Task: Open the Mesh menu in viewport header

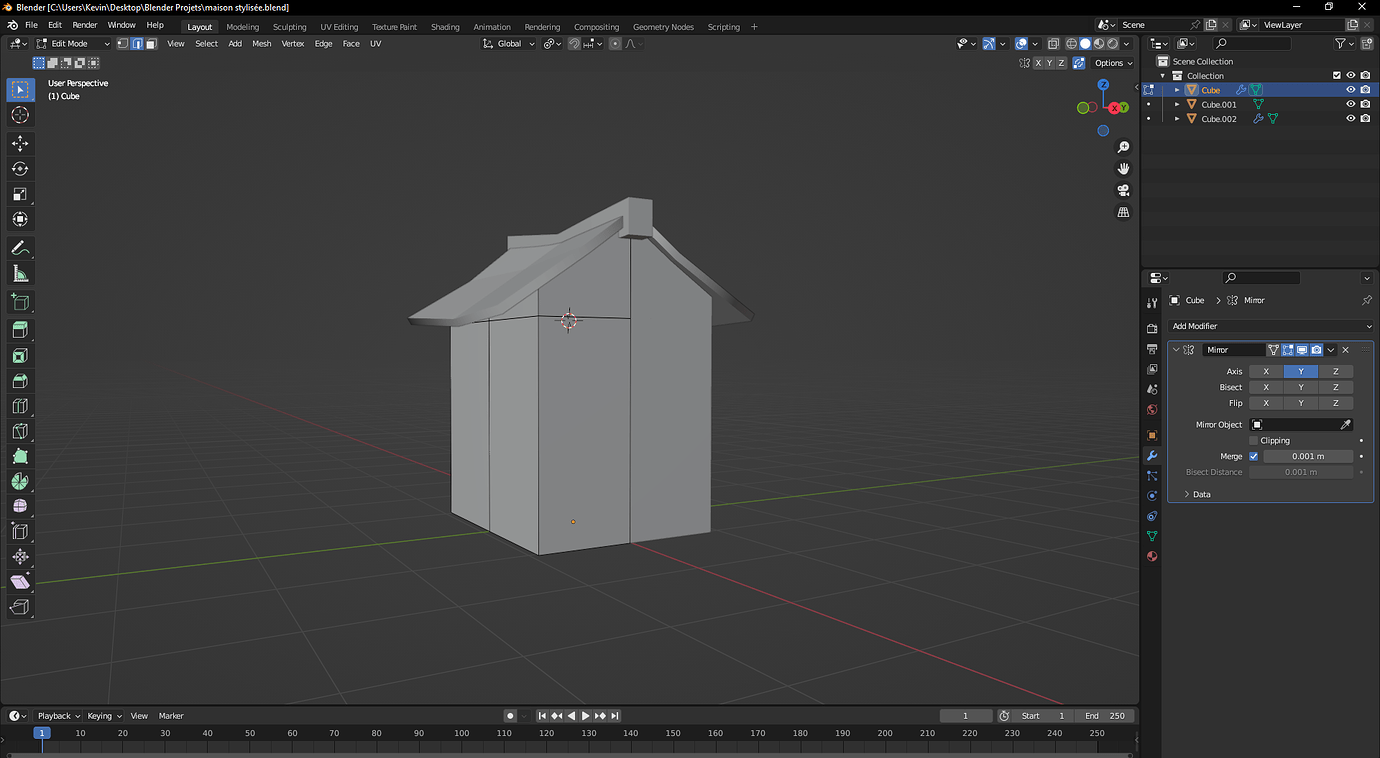Action: click(262, 43)
